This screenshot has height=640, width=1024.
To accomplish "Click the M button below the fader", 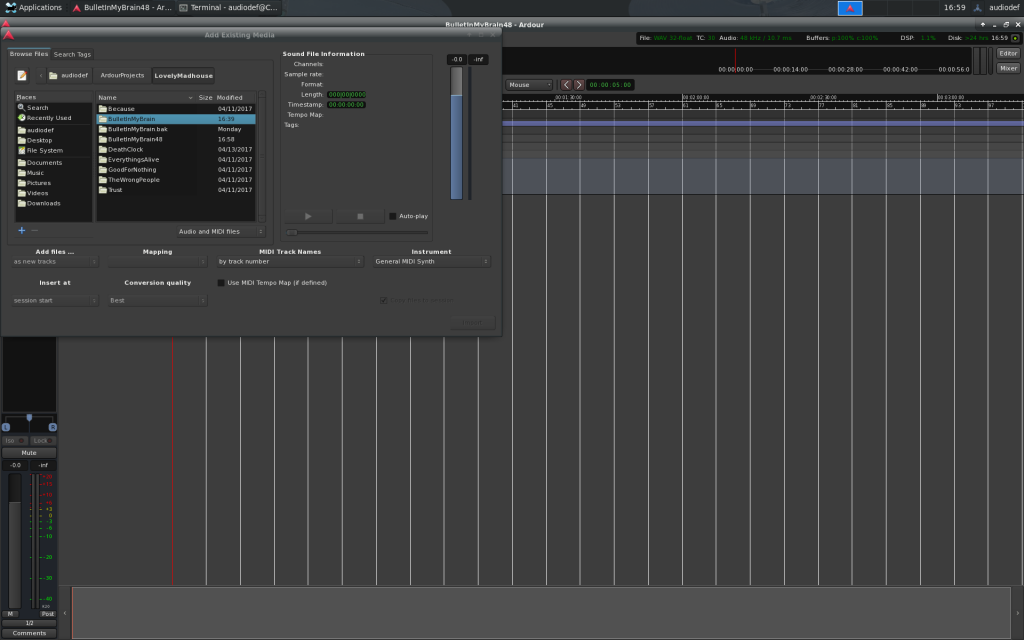I will pyautogui.click(x=10, y=615).
